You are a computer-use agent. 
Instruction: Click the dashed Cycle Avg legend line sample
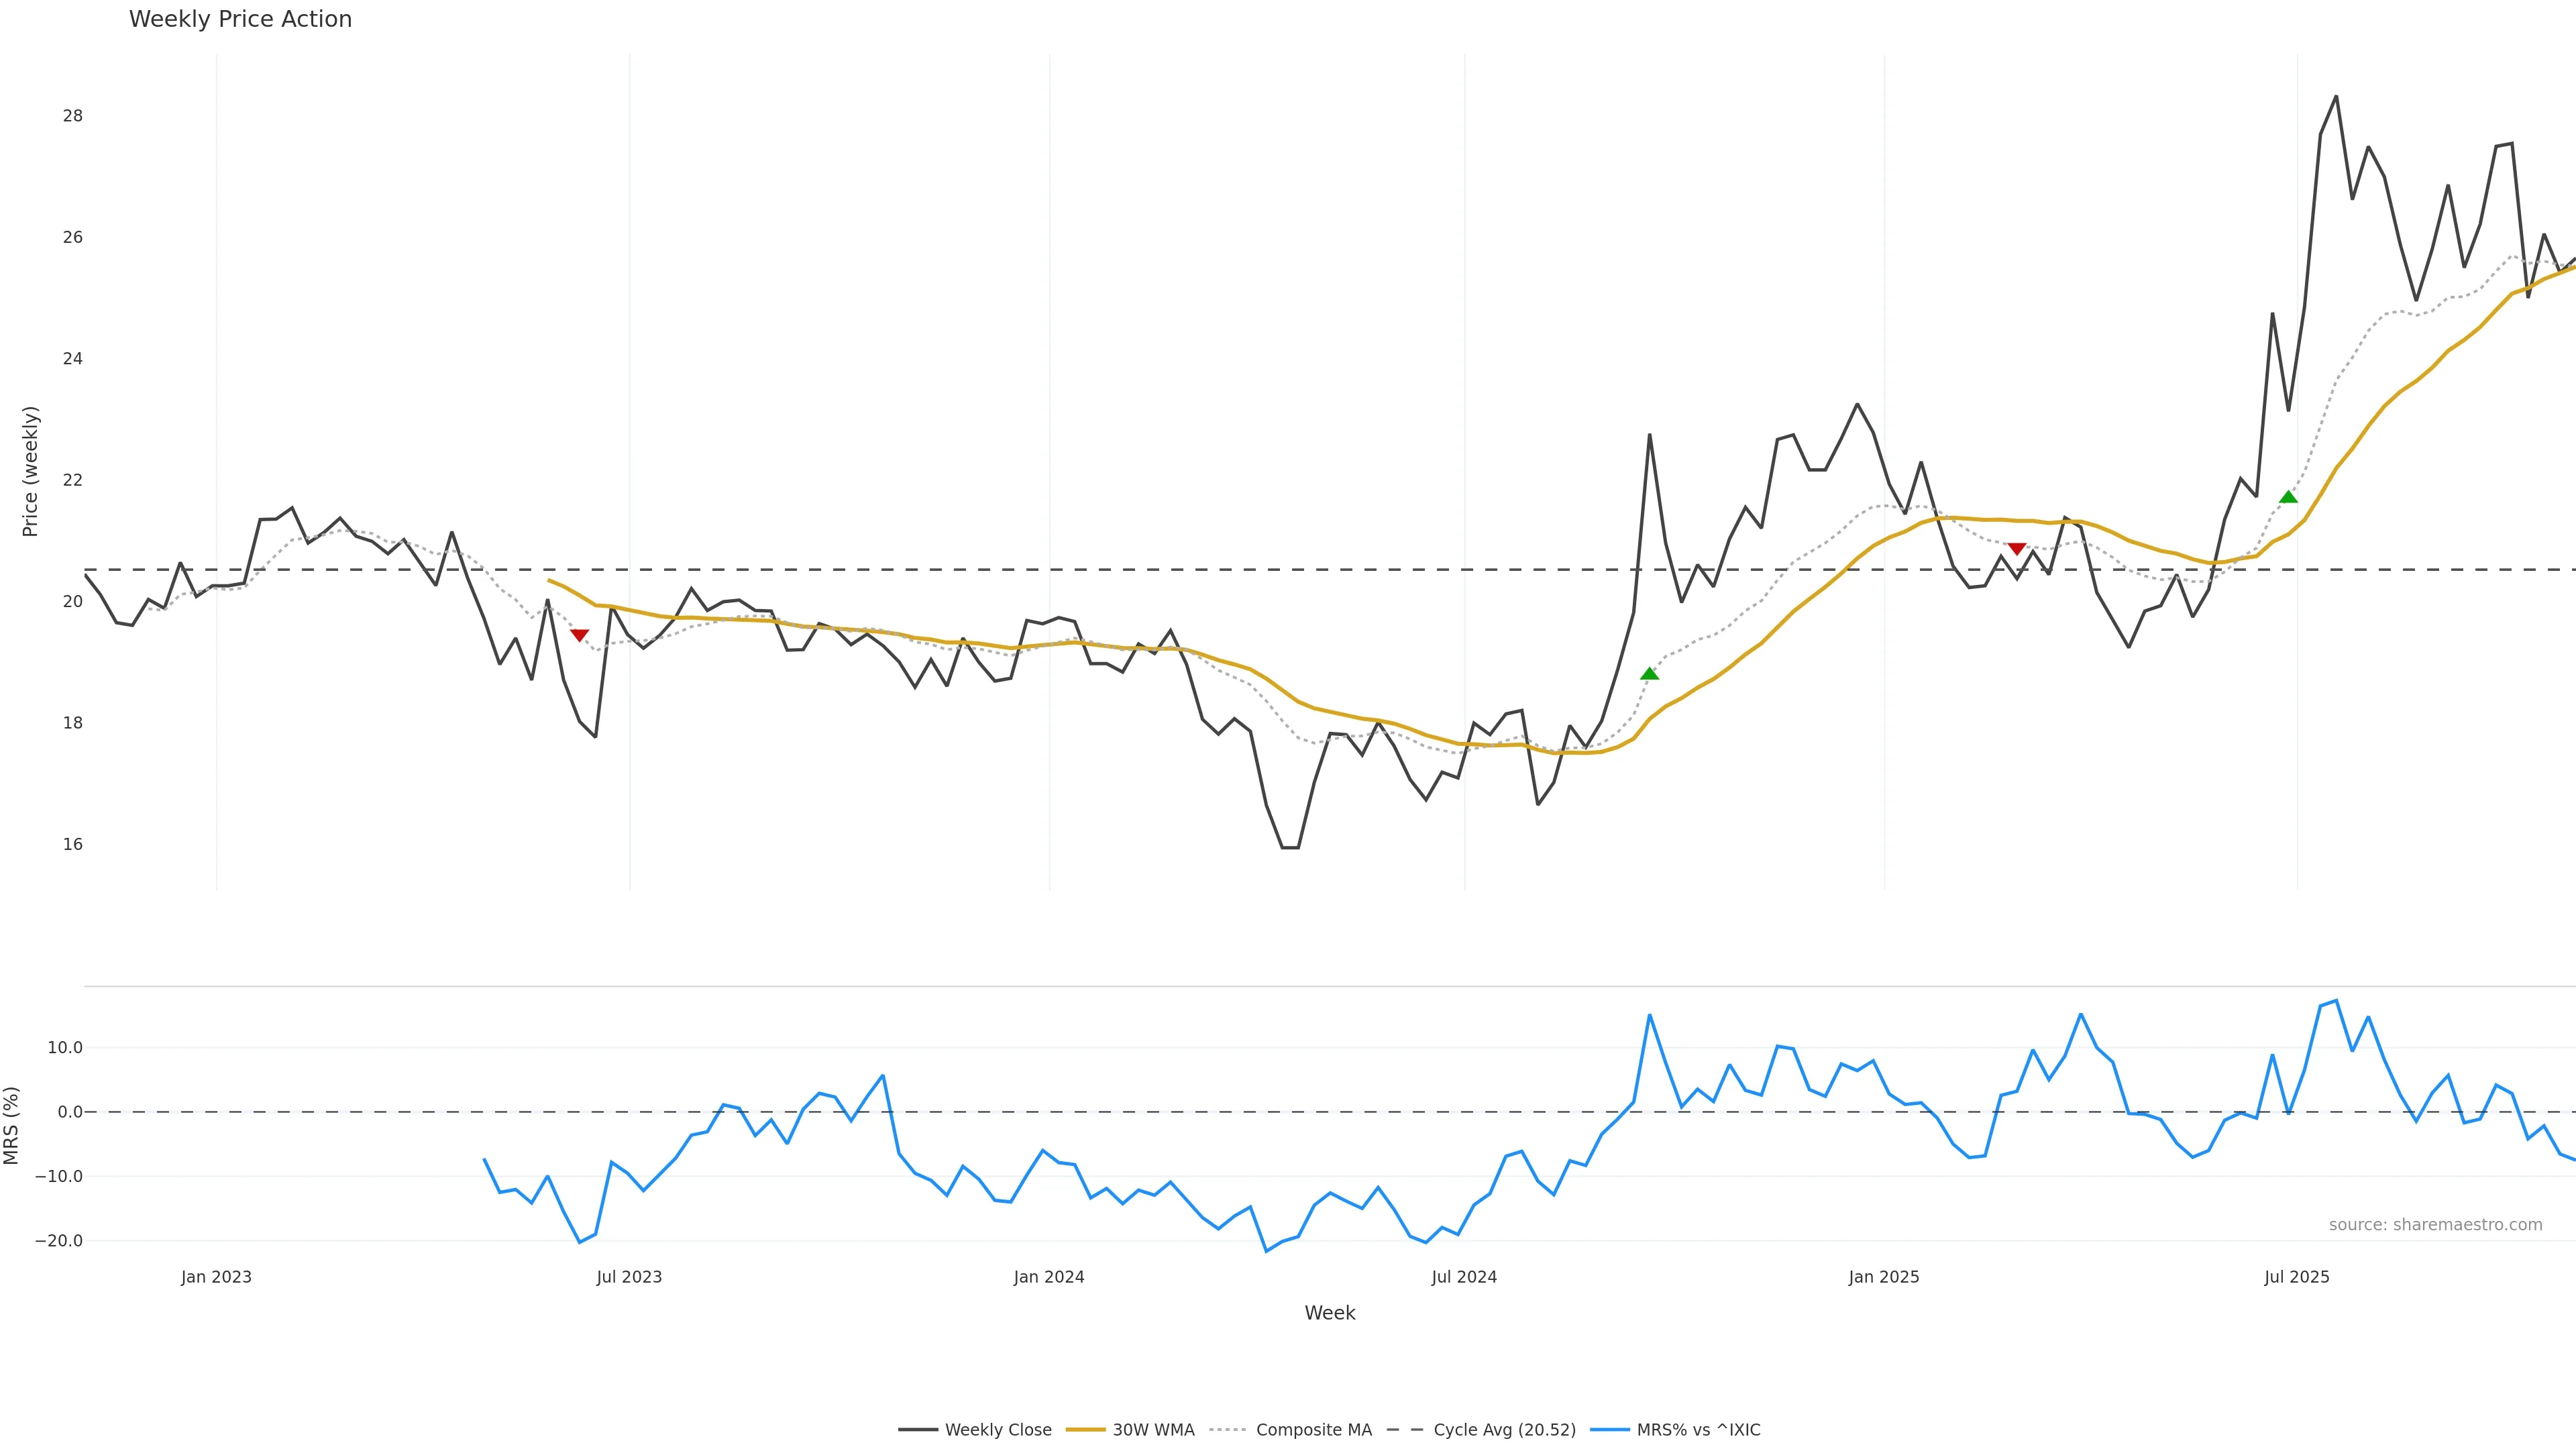pyautogui.click(x=1405, y=1430)
